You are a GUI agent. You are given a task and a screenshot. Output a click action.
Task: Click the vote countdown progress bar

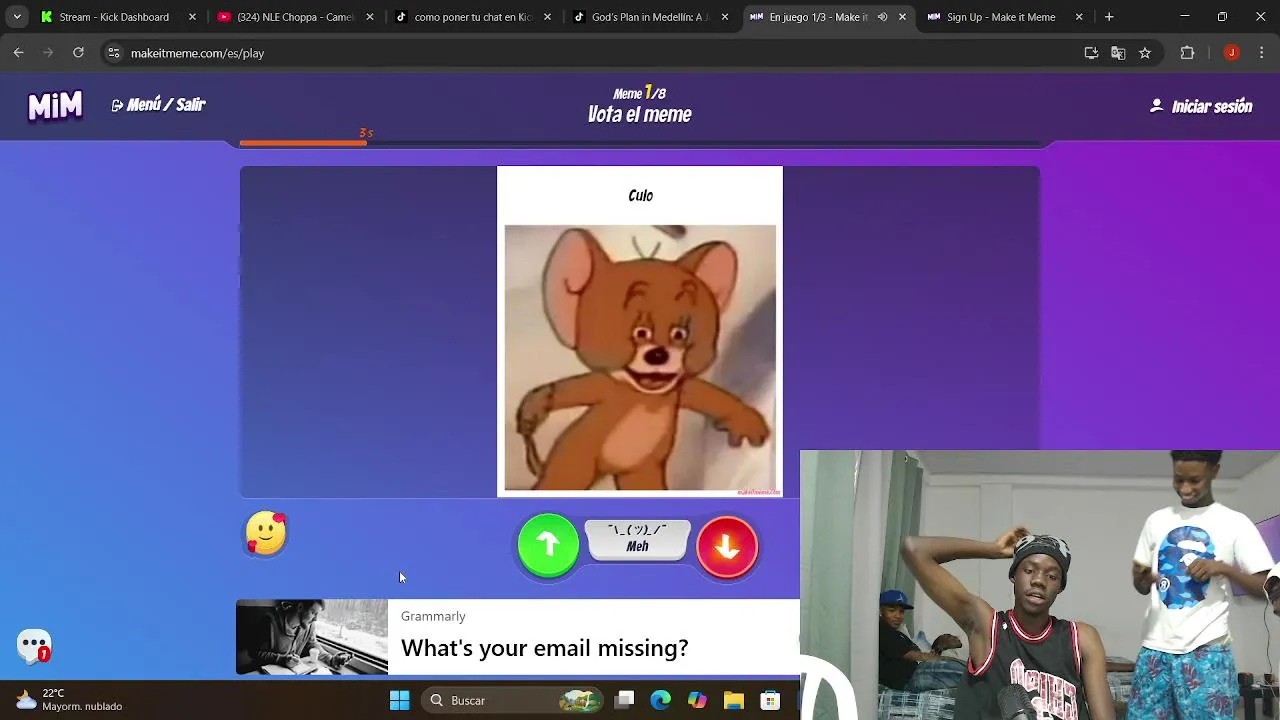pyautogui.click(x=640, y=143)
